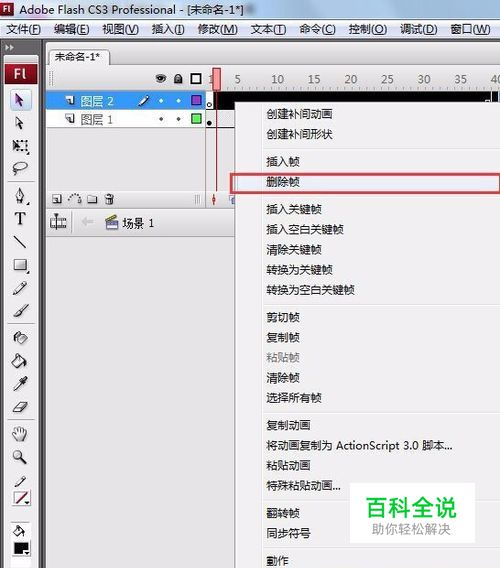Click the Add Motion Guide icon

(x=75, y=199)
